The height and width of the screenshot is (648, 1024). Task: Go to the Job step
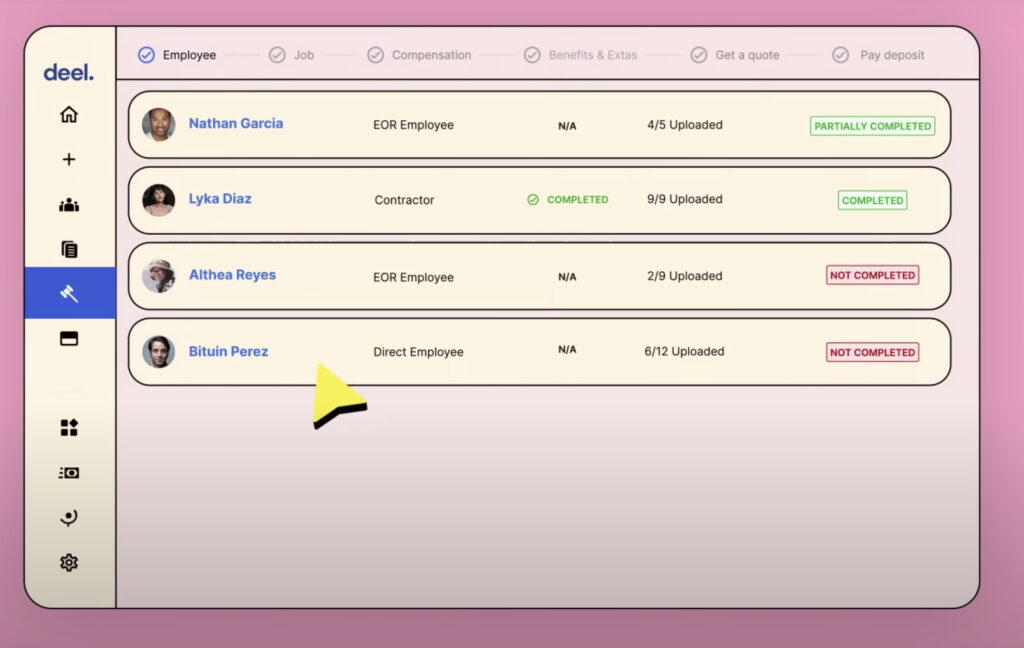click(x=303, y=55)
